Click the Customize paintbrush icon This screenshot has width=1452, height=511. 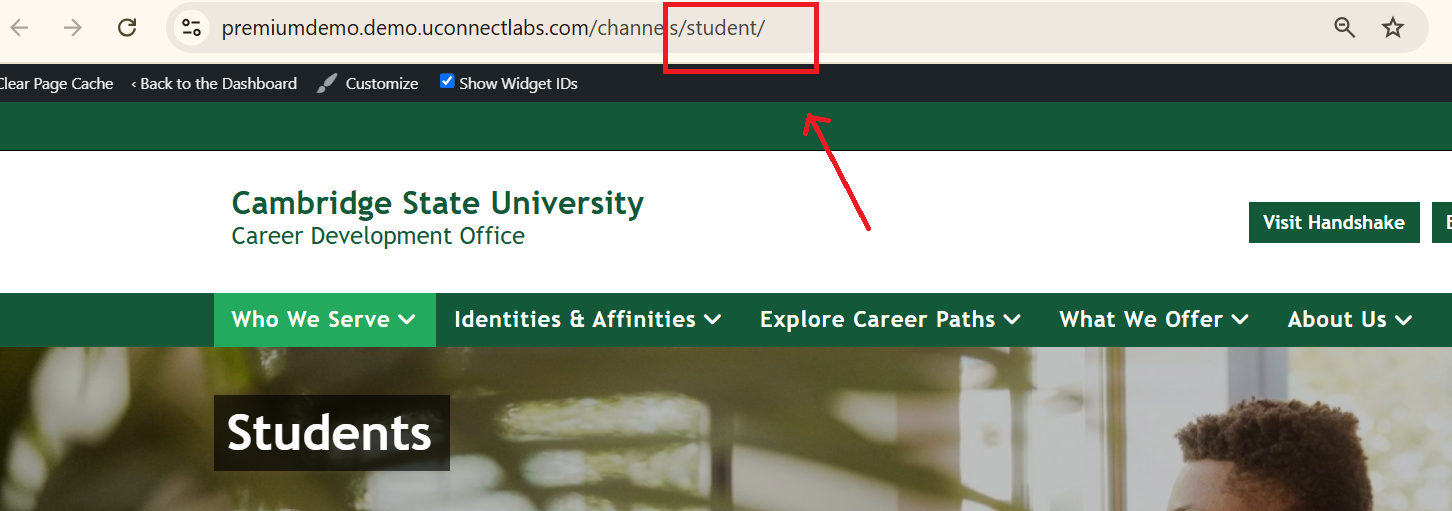(327, 84)
